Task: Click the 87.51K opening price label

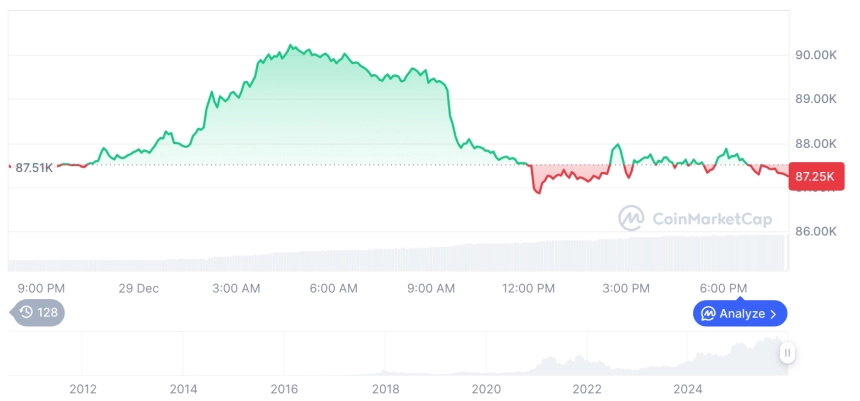Action: click(33, 167)
